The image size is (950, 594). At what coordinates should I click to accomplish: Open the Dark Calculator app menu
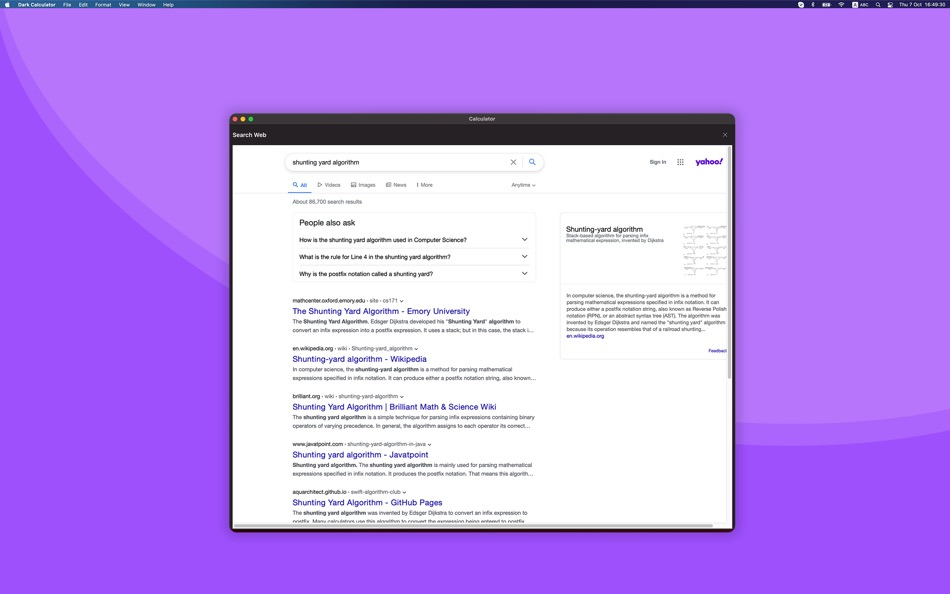(x=36, y=4)
